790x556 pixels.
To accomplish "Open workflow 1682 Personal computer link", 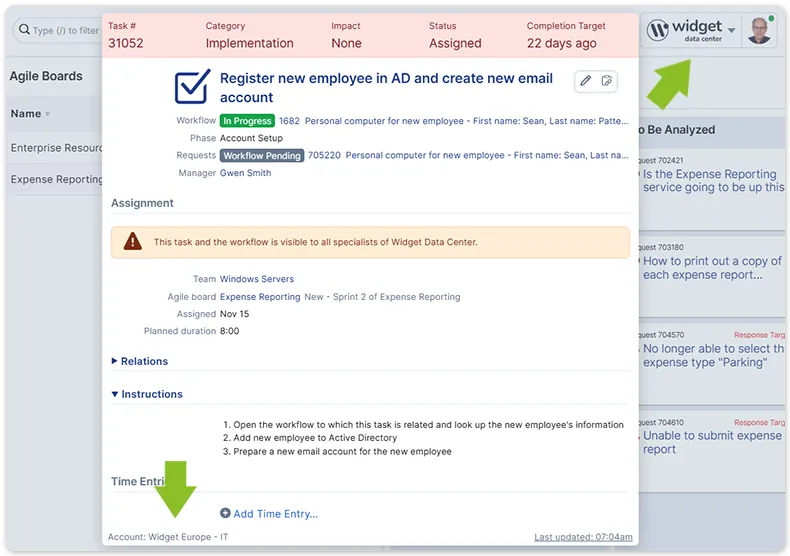I will tap(453, 121).
